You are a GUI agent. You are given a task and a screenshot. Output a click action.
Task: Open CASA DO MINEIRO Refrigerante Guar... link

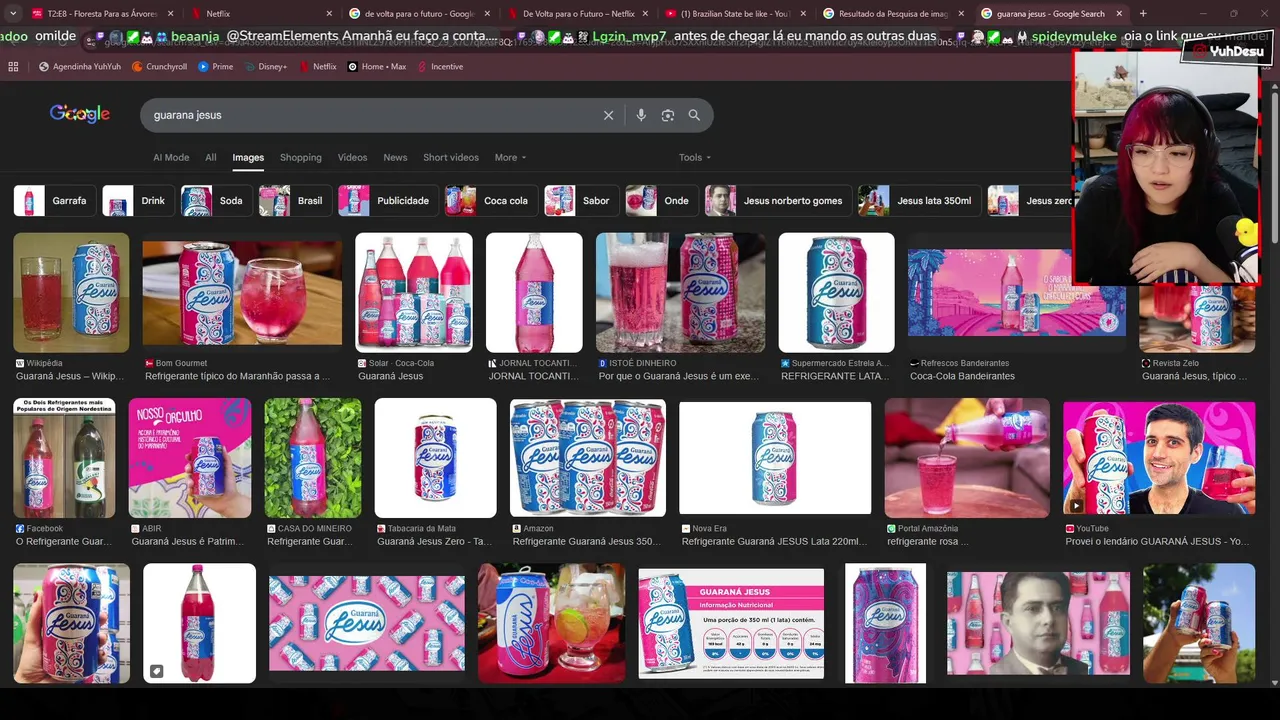tap(309, 542)
